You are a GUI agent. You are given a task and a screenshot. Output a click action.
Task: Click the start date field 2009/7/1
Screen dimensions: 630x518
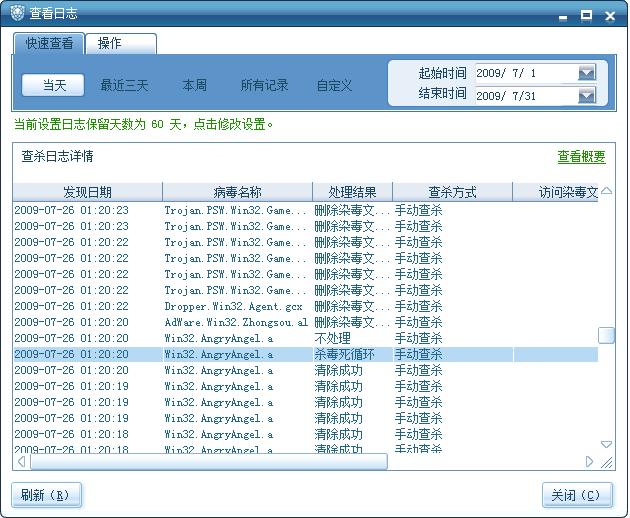point(526,73)
